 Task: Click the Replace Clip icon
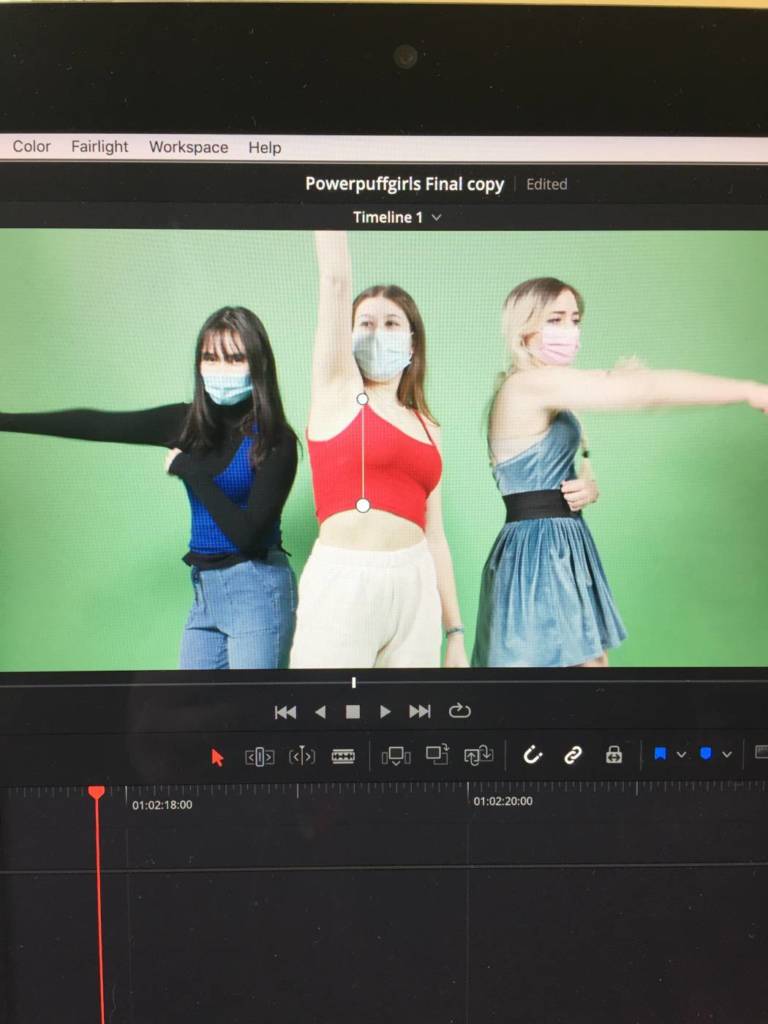[479, 755]
